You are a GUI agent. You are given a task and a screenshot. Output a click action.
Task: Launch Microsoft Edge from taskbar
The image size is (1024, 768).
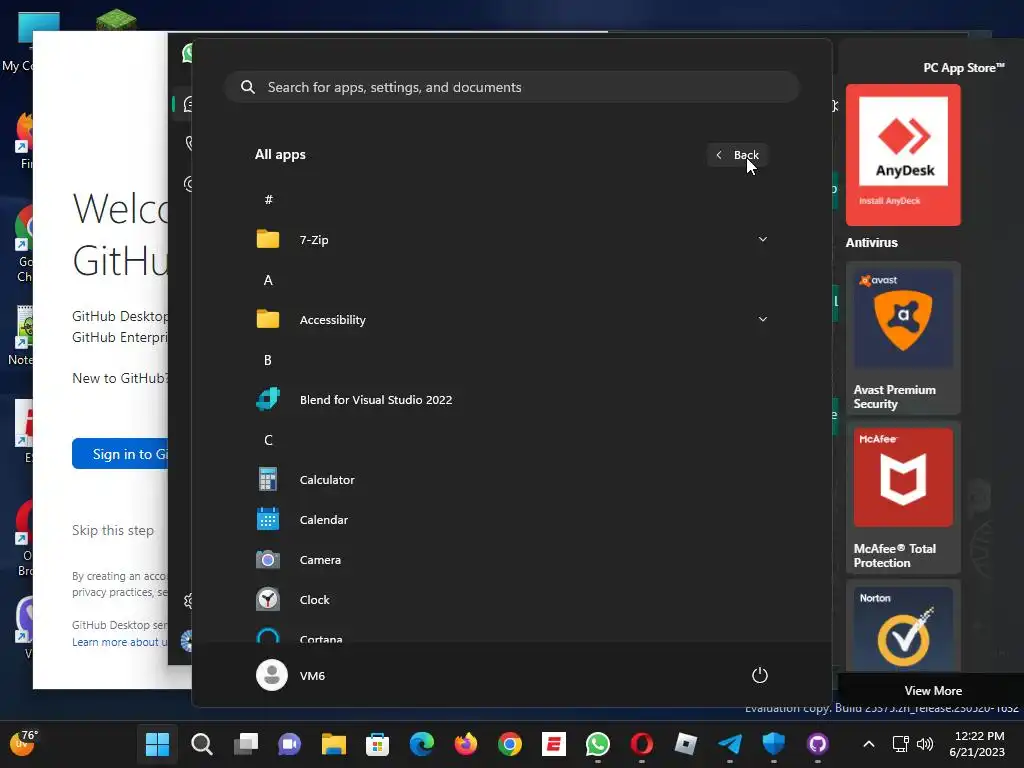pos(422,744)
